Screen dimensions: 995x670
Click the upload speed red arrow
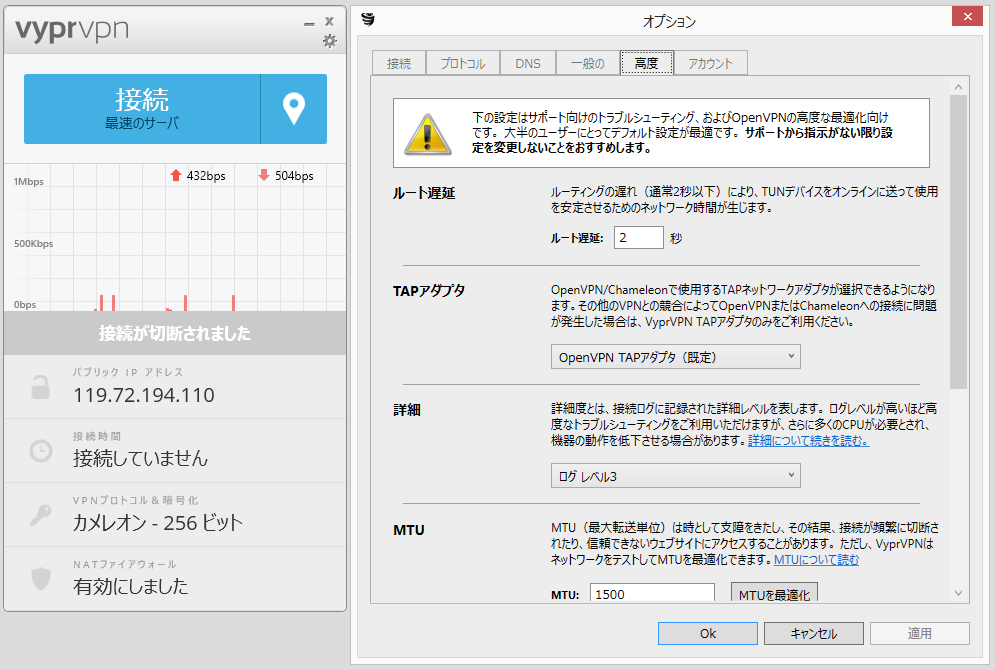coord(176,175)
